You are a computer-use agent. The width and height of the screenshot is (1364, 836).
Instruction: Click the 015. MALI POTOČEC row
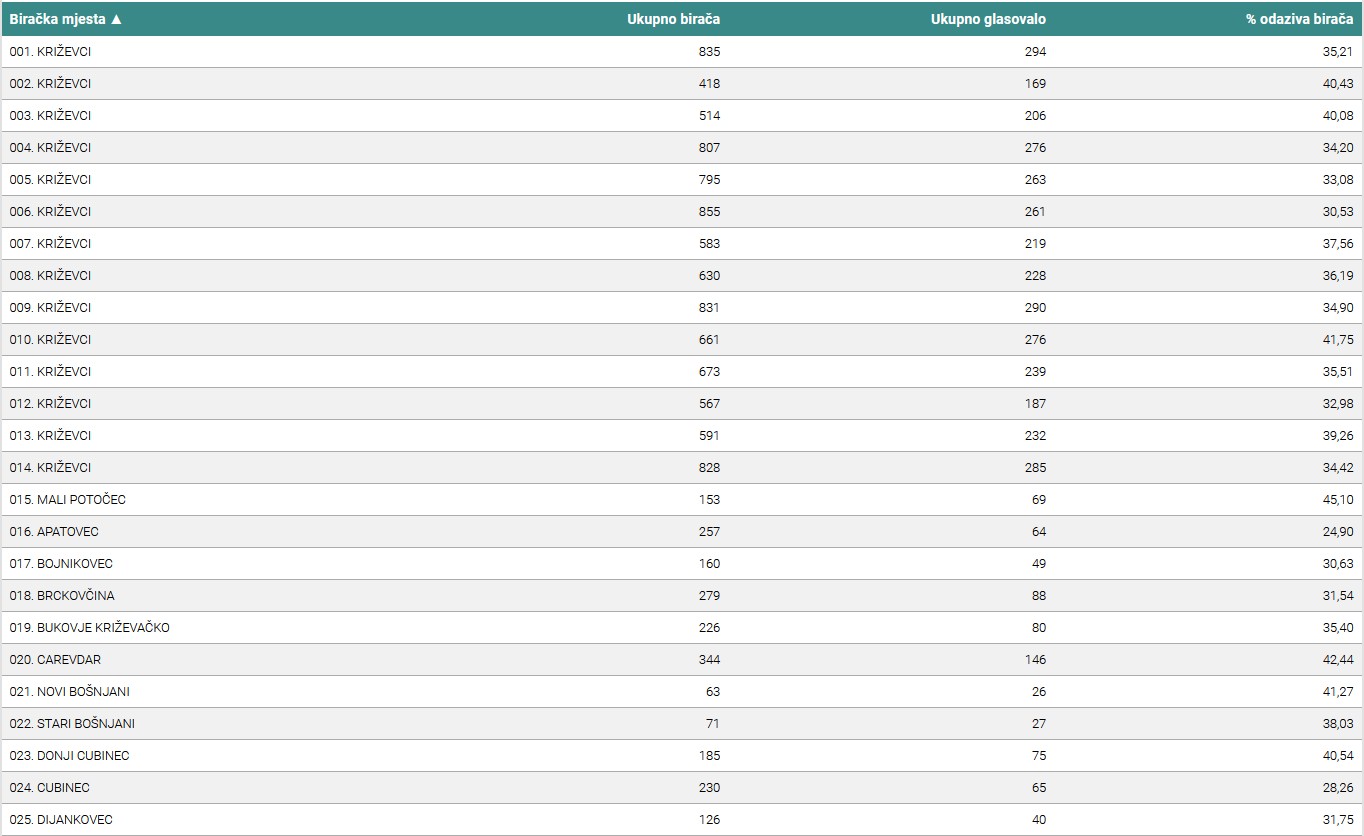pos(67,499)
